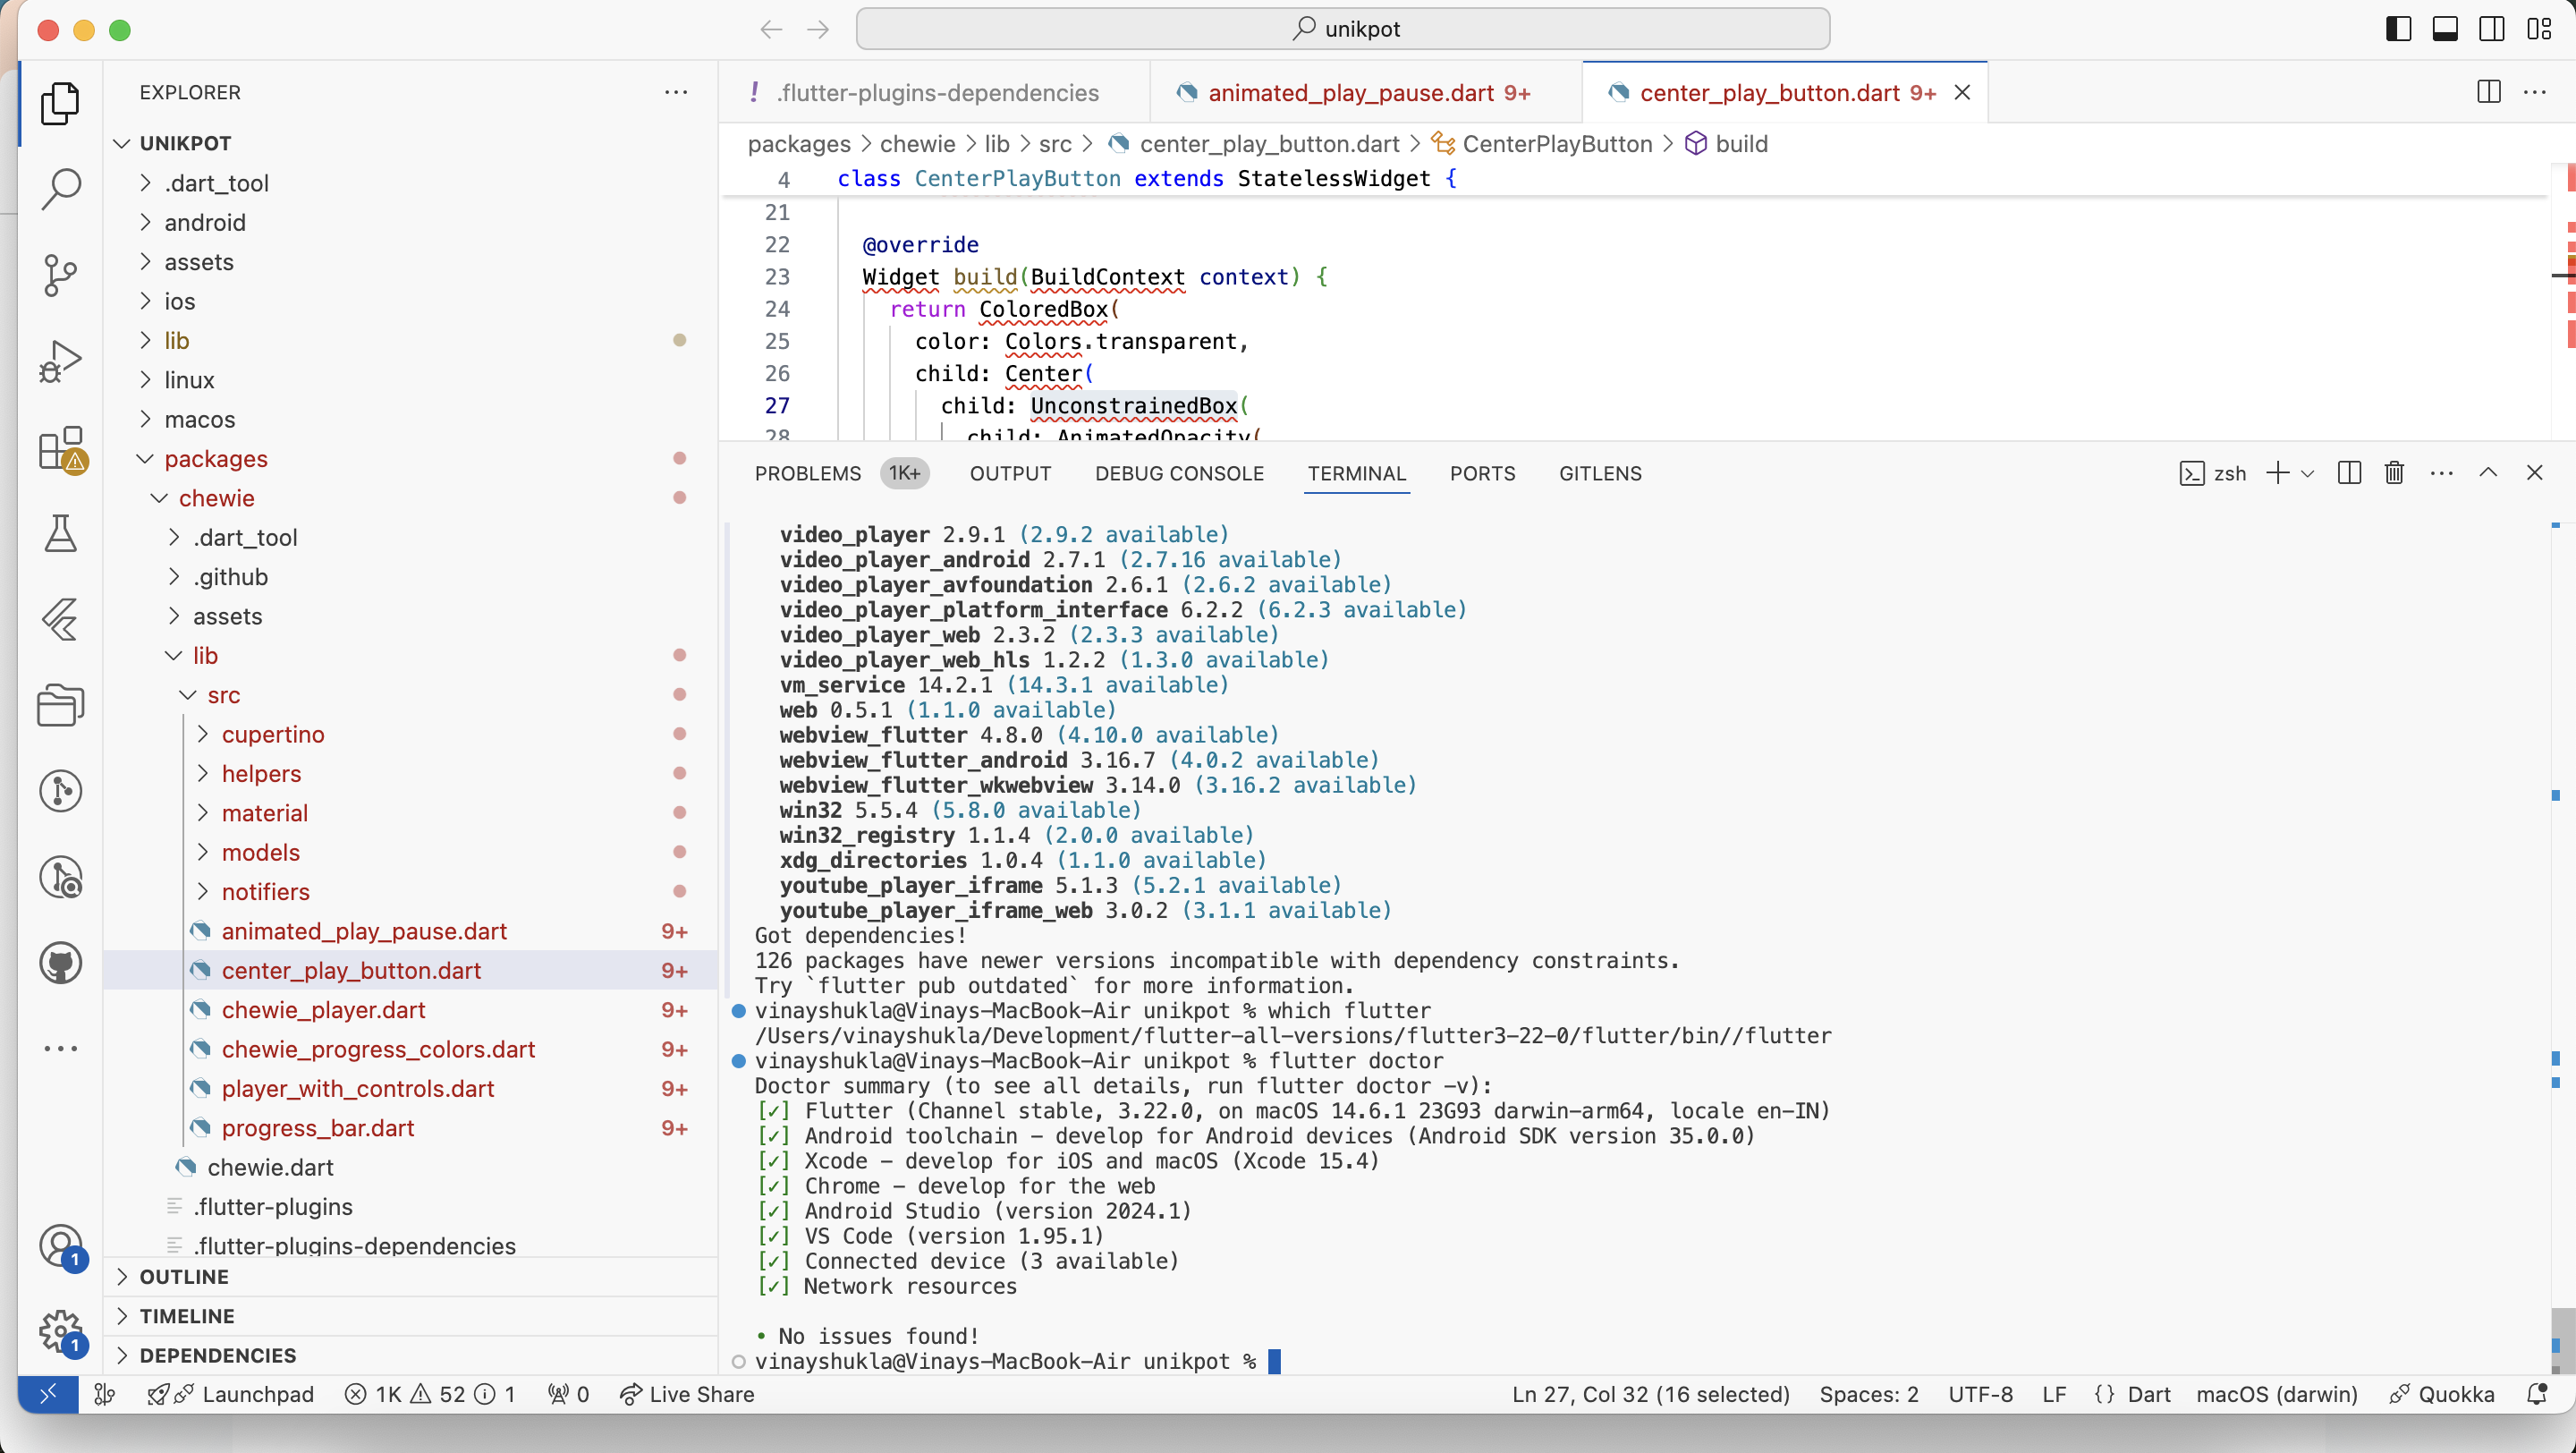
Task: Collapse the UNIKPOT root folder
Action: click(x=410, y=143)
